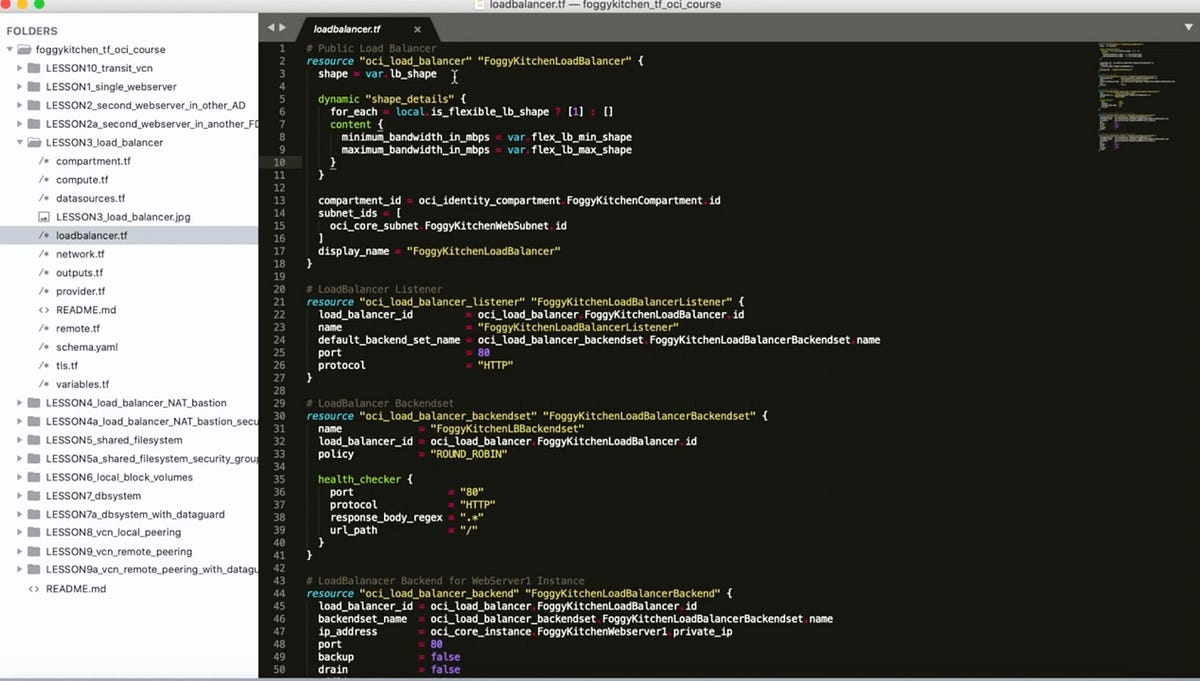Click the forward navigation arrow above the editor
The width and height of the screenshot is (1200, 681).
(283, 28)
